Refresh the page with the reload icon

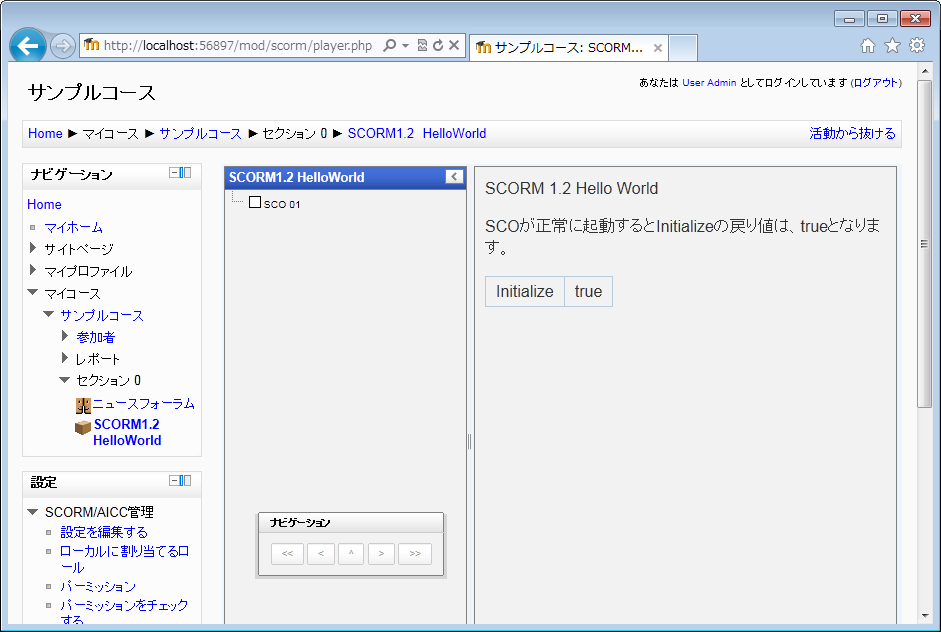pos(437,46)
